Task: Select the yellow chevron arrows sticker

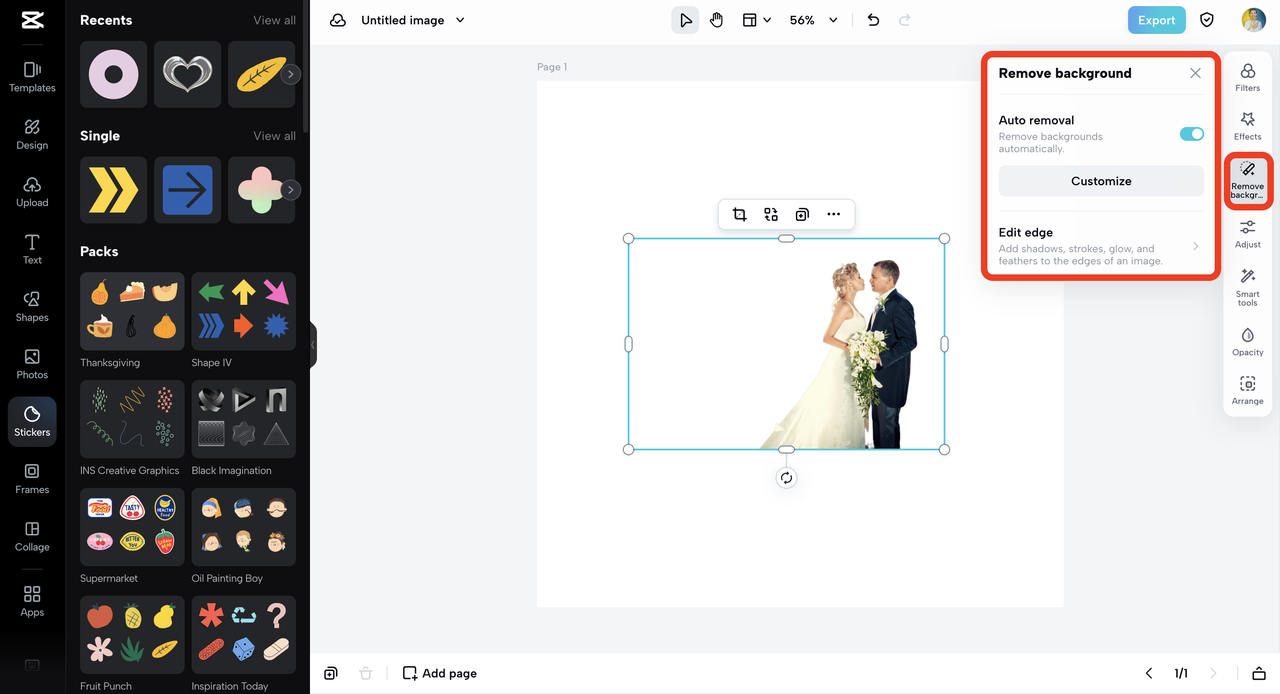Action: [x=113, y=190]
